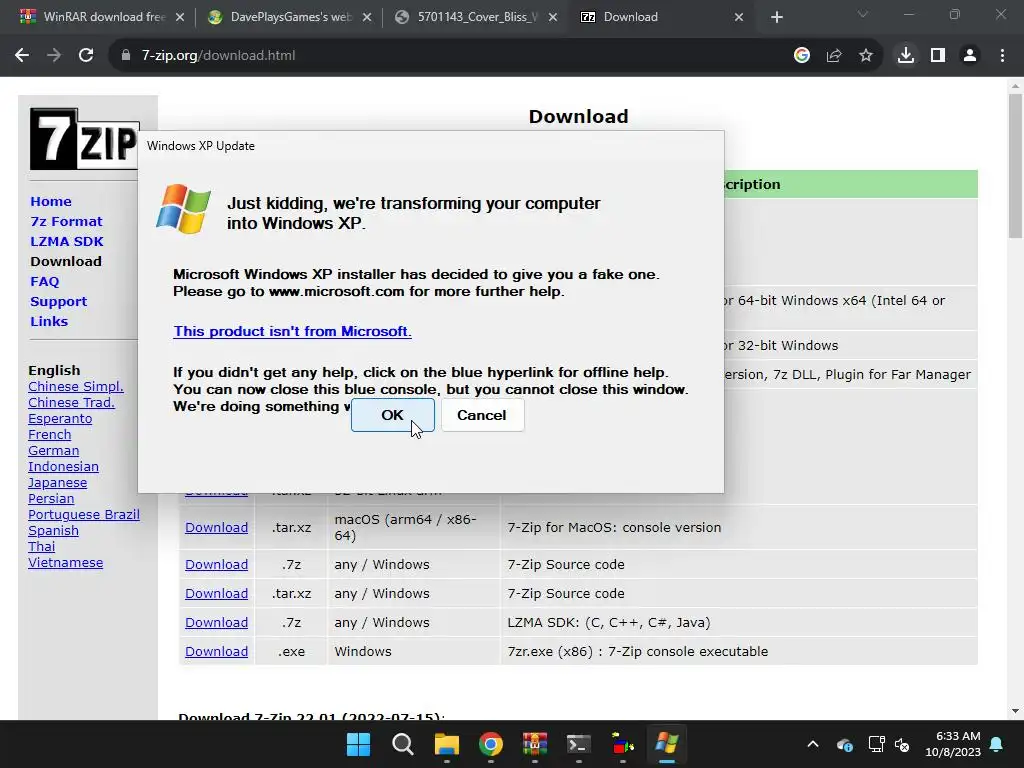This screenshot has height=768, width=1024.
Task: Open the notification bell icon
Action: click(x=997, y=744)
